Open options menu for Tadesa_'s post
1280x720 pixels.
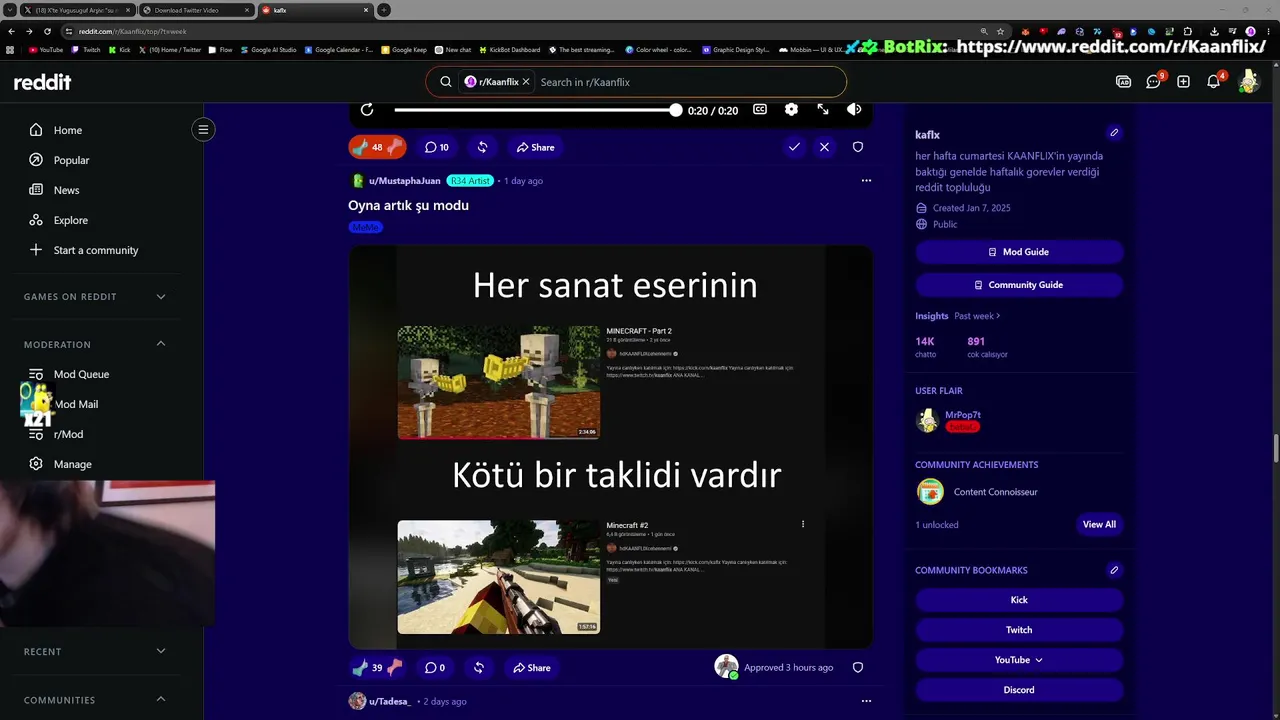pos(866,701)
